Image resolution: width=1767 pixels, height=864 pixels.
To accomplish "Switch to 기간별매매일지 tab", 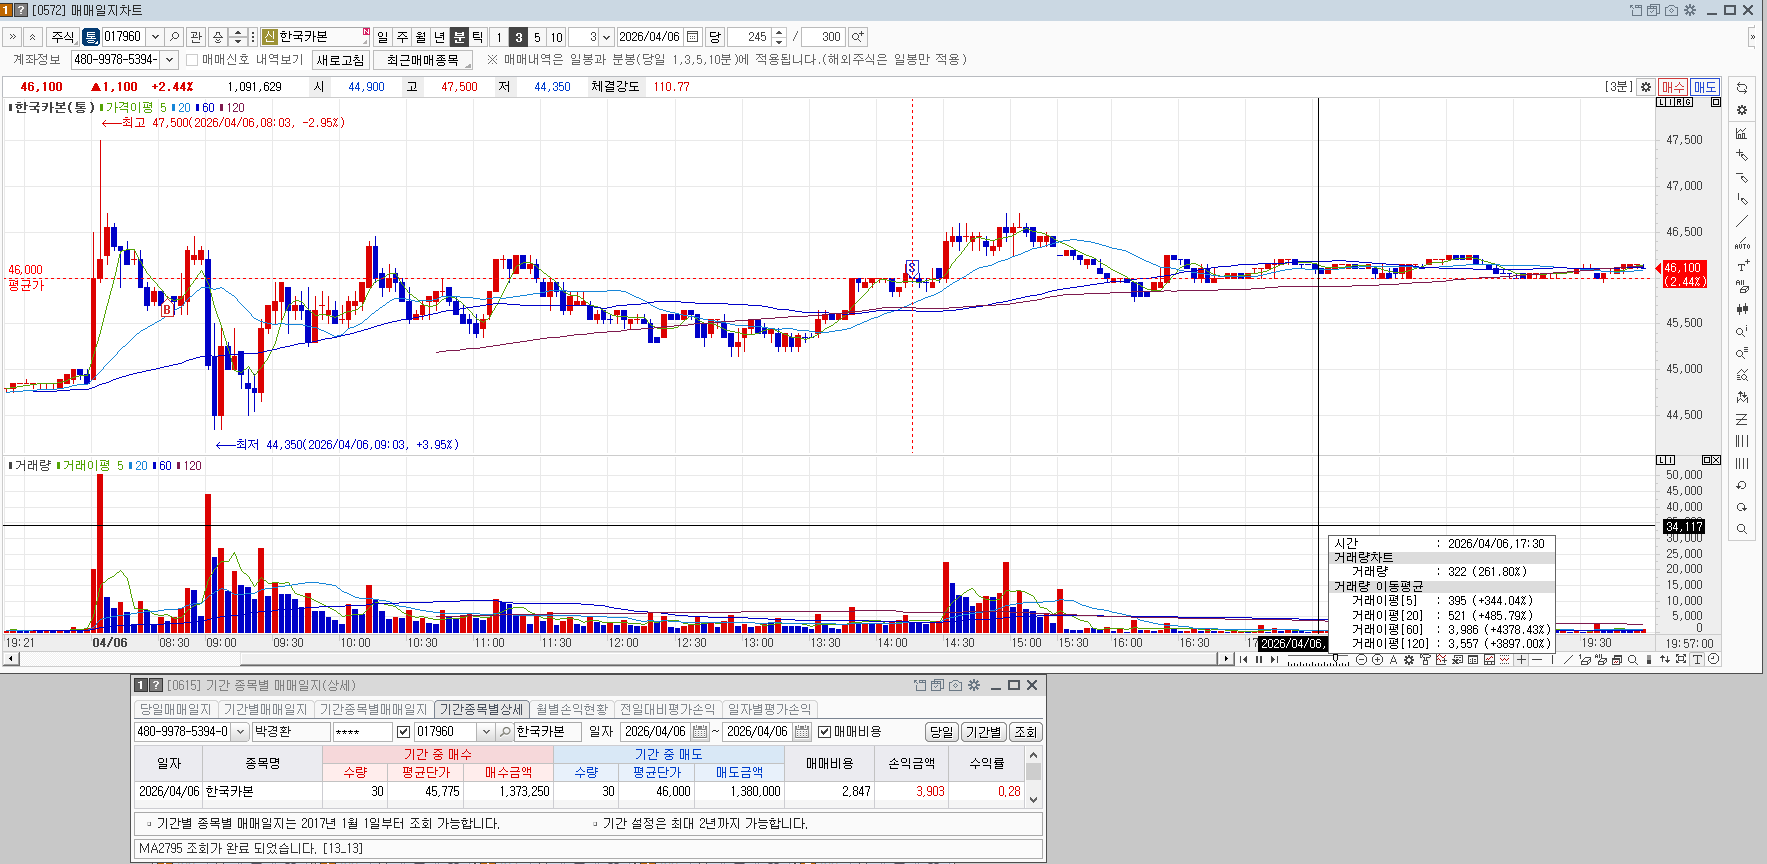I will (x=265, y=709).
